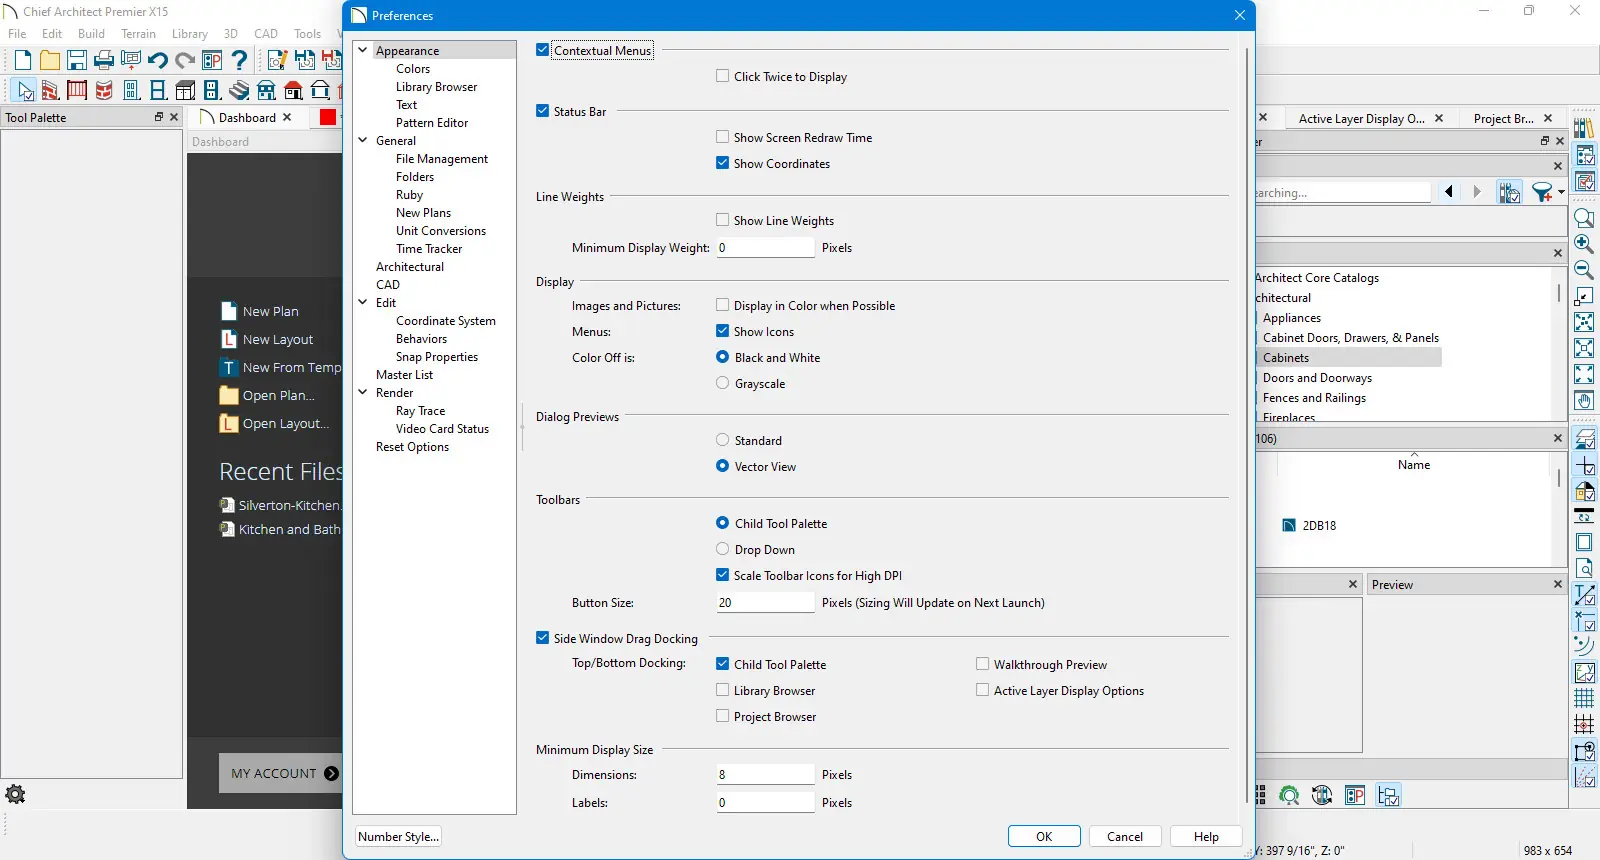Click the MY ACCOUNT button
1600x860 pixels.
click(x=280, y=773)
